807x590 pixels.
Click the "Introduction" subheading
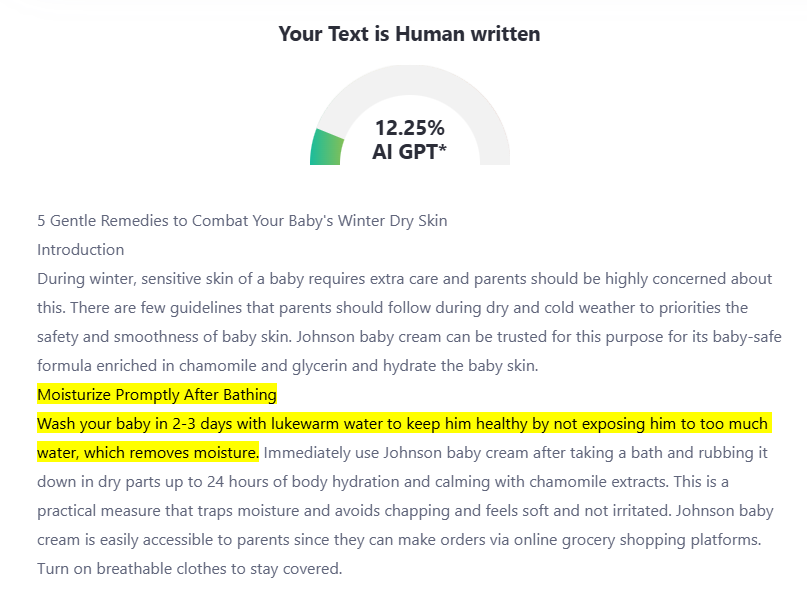pyautogui.click(x=81, y=249)
